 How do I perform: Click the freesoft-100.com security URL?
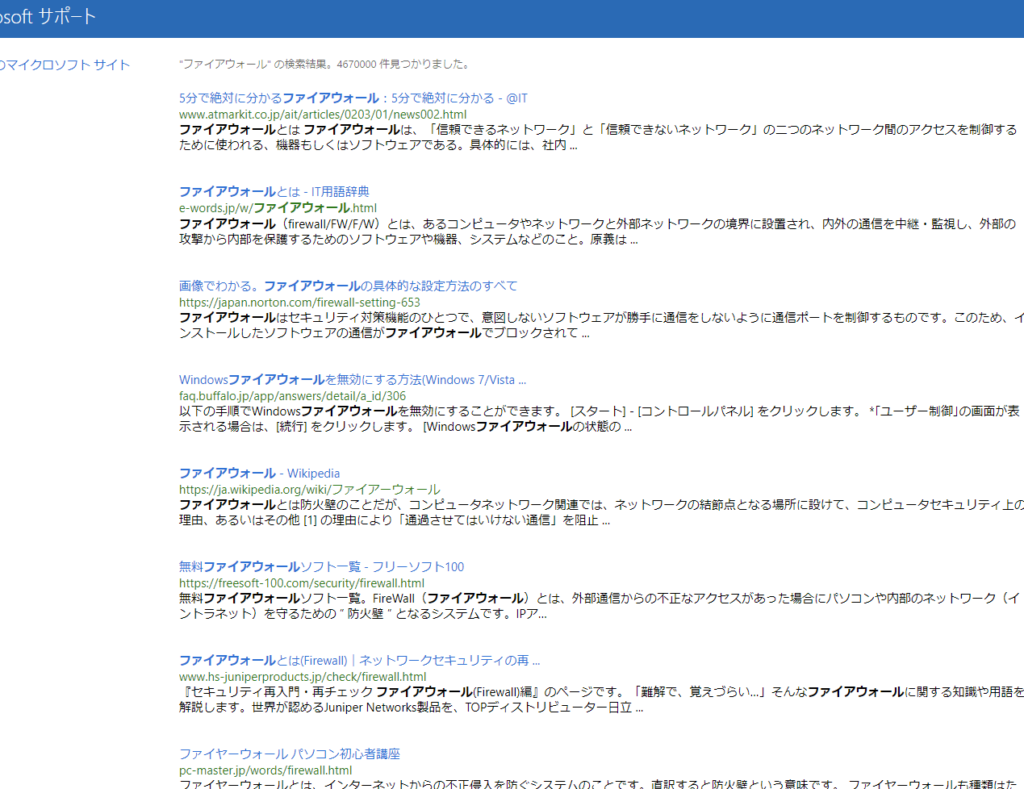(x=301, y=583)
